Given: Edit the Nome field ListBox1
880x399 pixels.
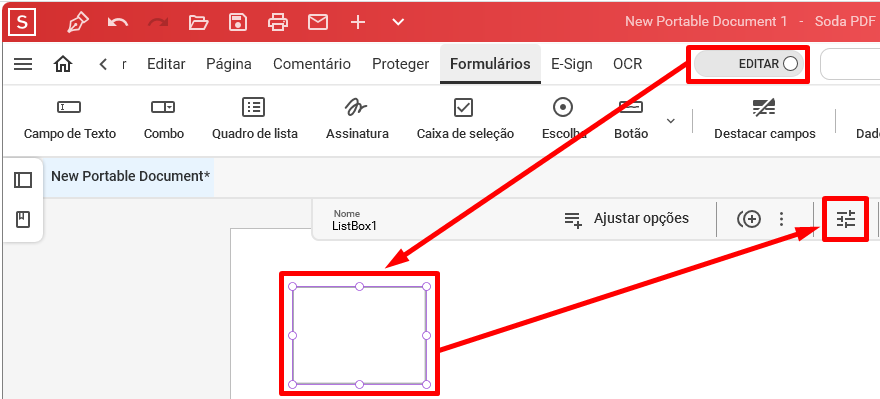Looking at the screenshot, I should pyautogui.click(x=355, y=221).
